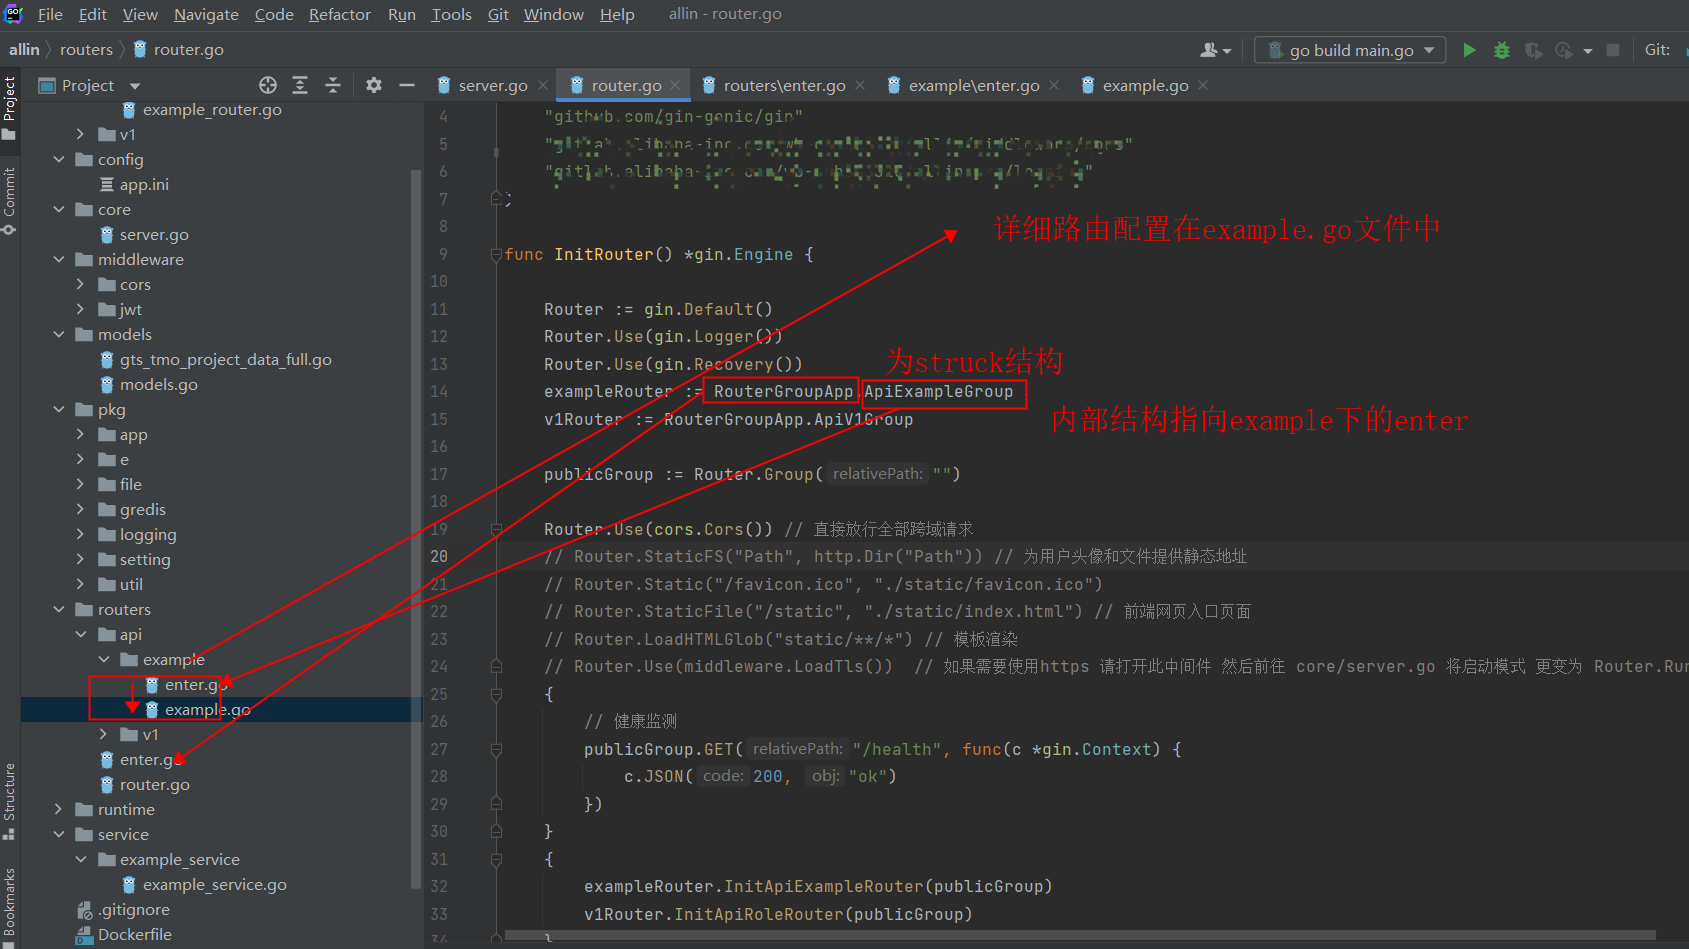Select the setting folder in the tree
The width and height of the screenshot is (1689, 949).
pyautogui.click(x=145, y=559)
